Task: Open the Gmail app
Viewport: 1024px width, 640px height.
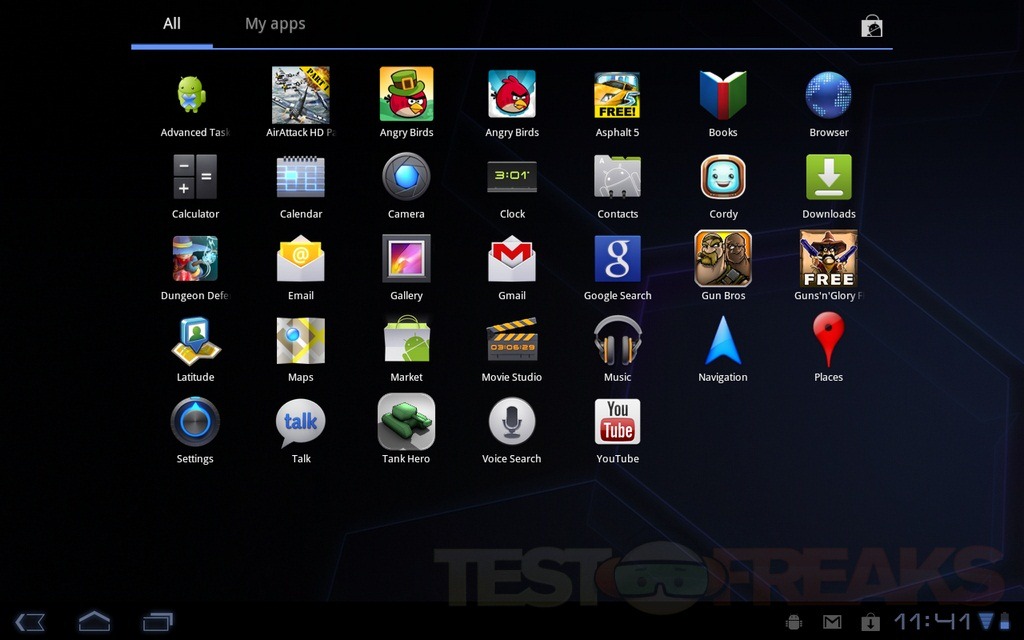Action: point(512,260)
